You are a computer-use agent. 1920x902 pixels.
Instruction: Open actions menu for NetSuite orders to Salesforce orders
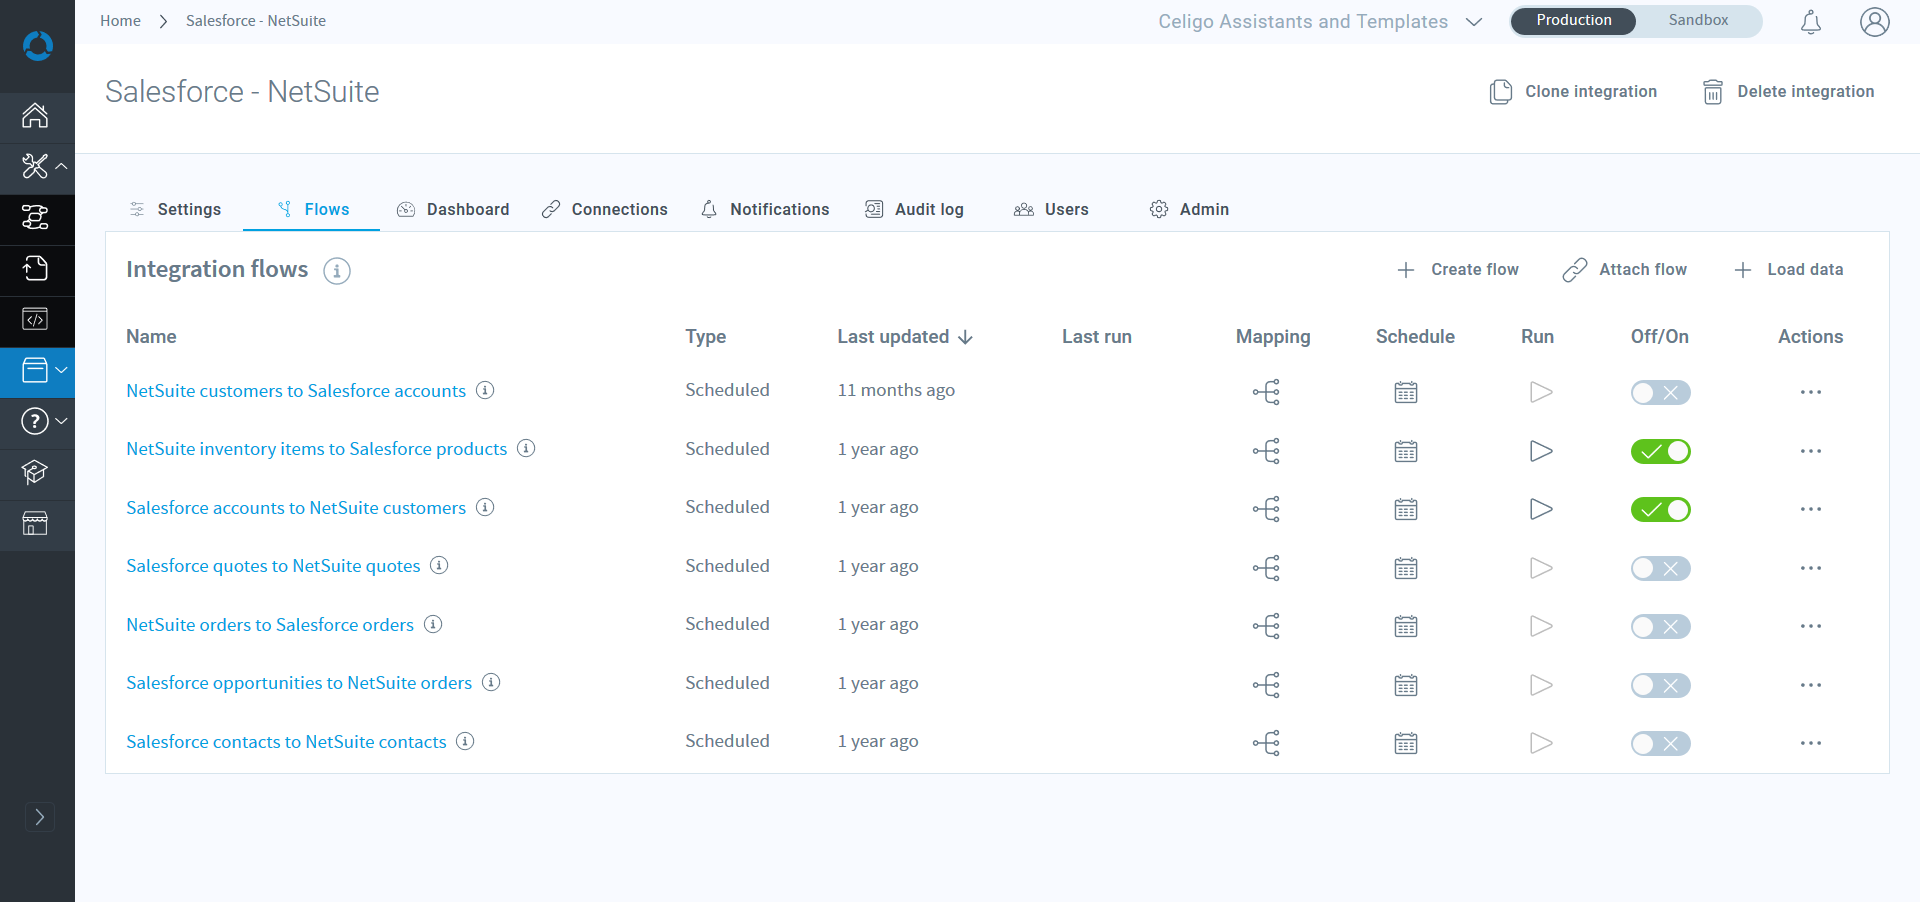coord(1811,626)
